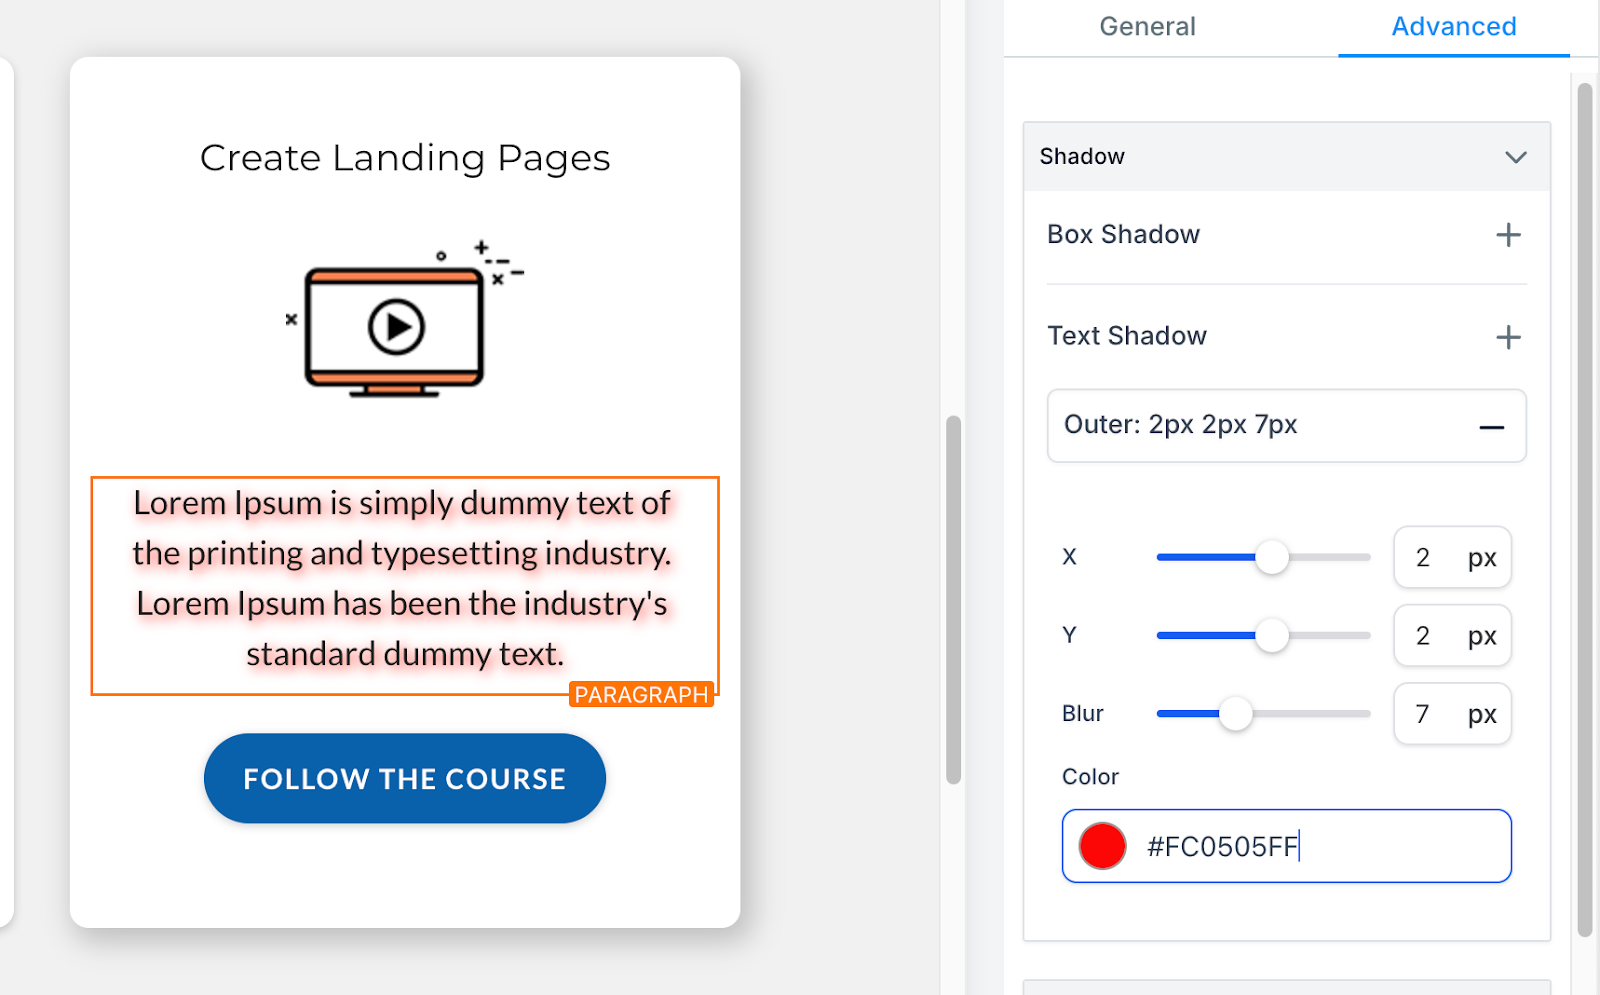
Task: Switch to the General tab
Action: 1147,27
